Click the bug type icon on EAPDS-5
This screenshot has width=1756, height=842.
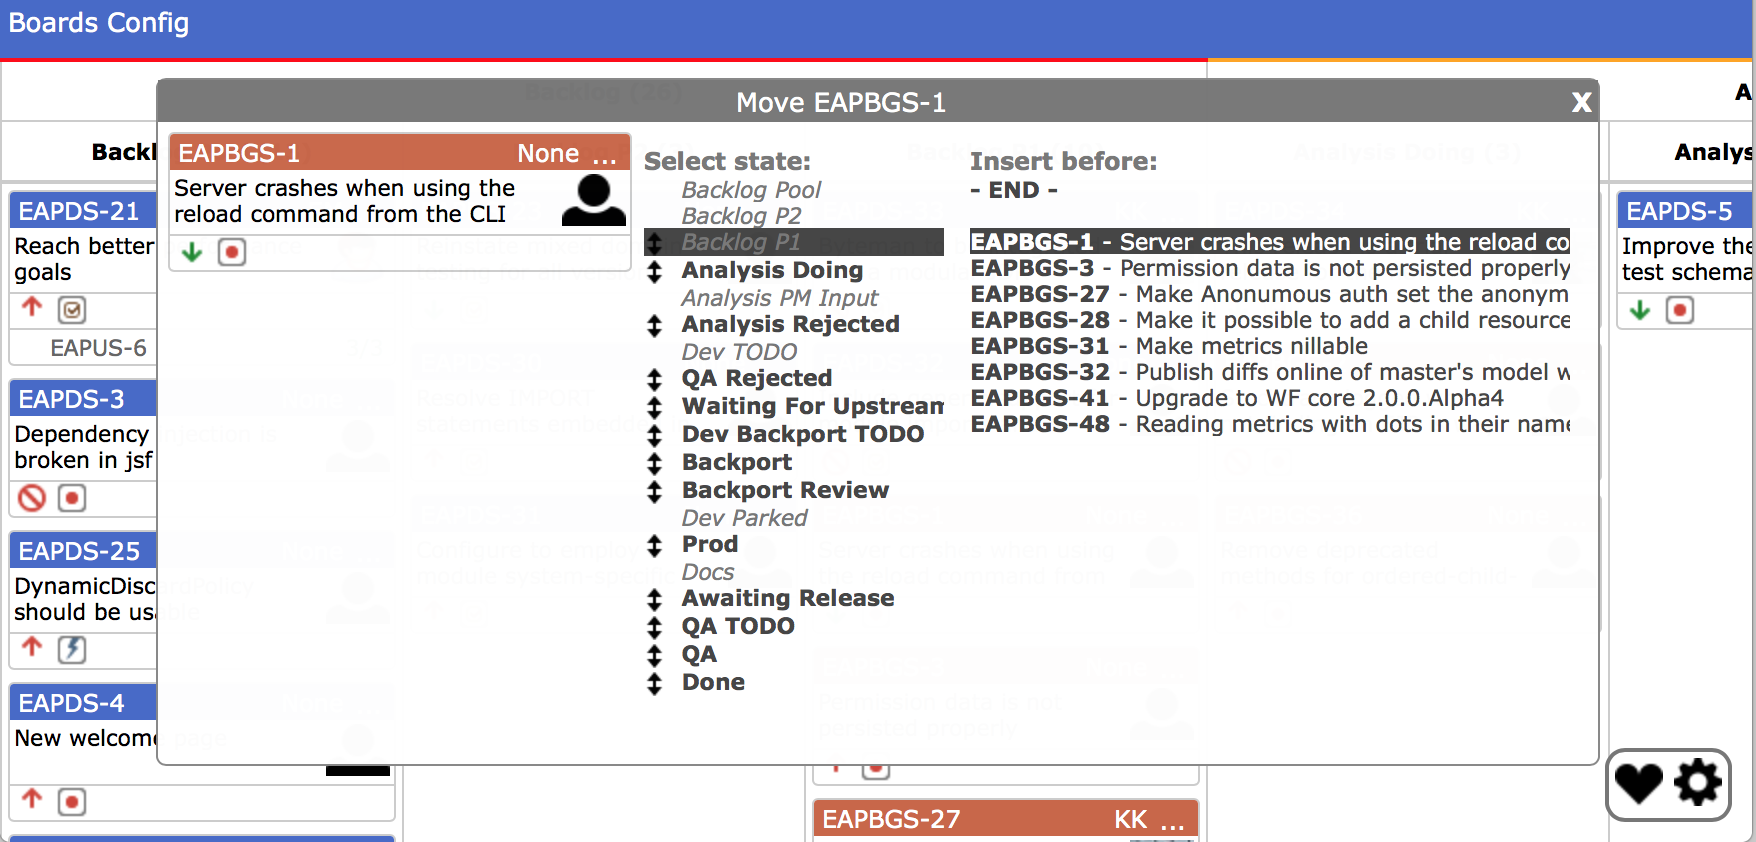click(1680, 311)
